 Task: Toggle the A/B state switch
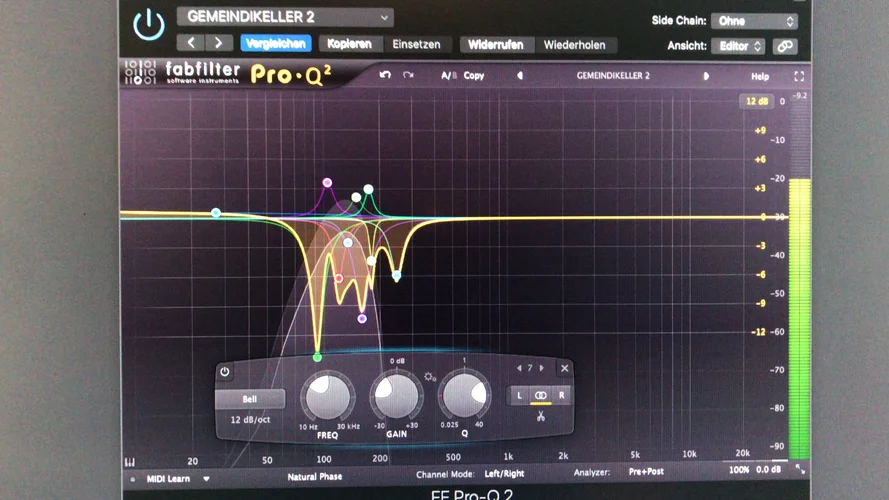coord(448,75)
